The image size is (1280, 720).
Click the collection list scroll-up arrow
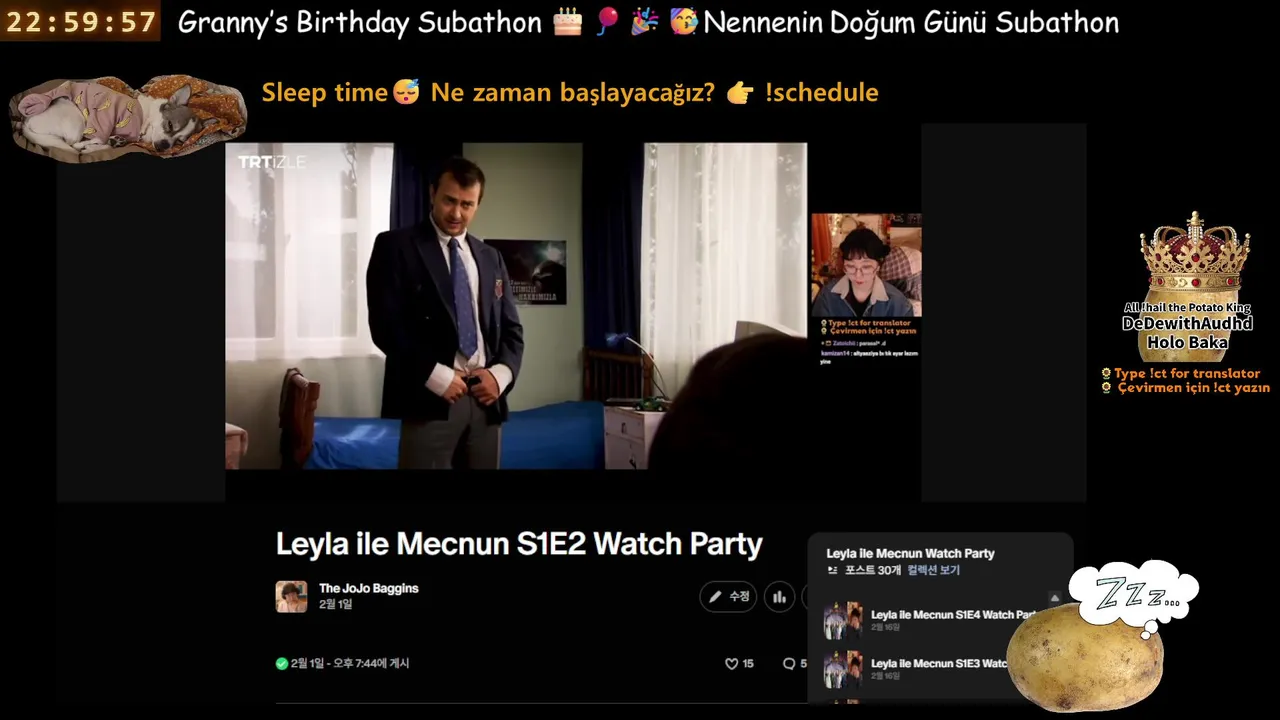(x=1054, y=597)
